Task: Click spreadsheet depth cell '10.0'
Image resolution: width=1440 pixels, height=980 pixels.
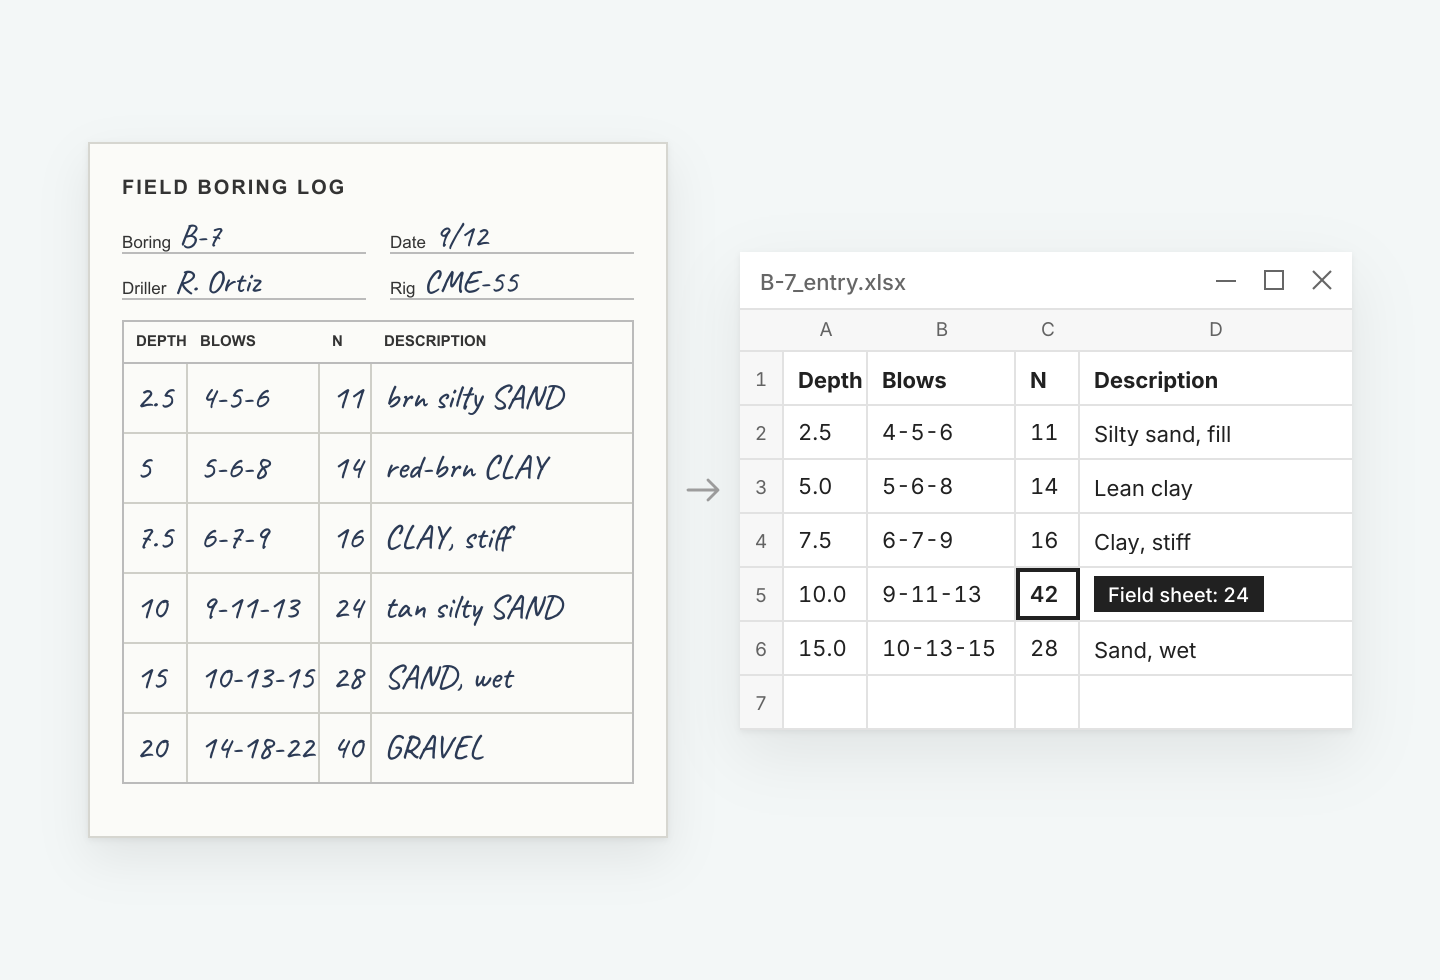Action: pyautogui.click(x=825, y=595)
